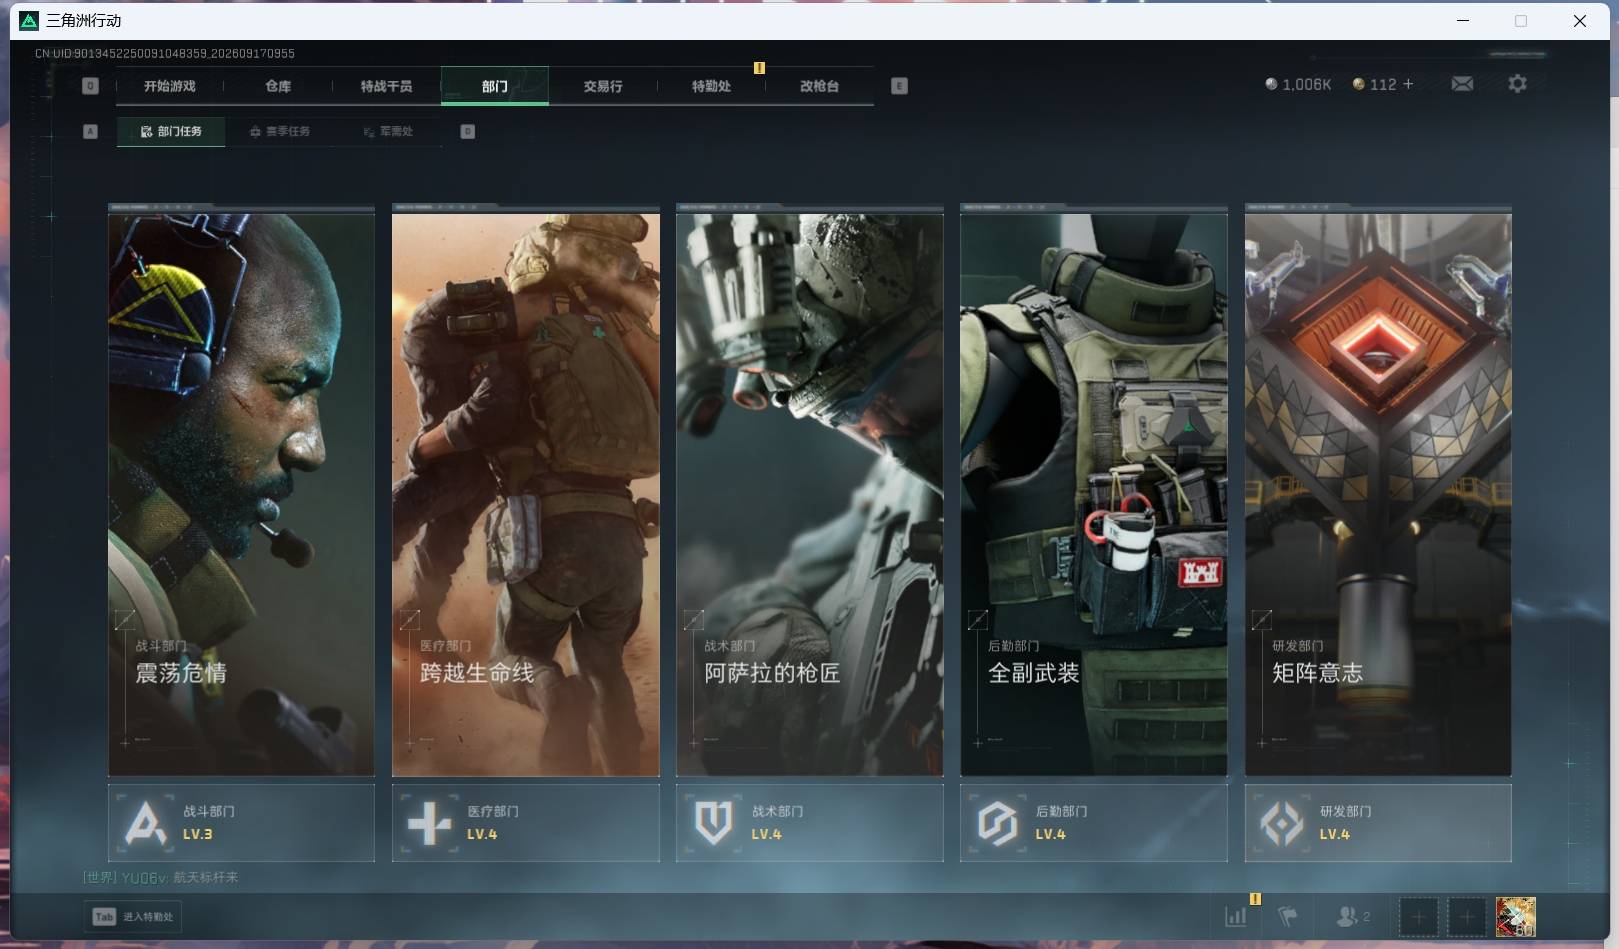The image size is (1619, 949).
Task: Click the 战斗部门 triangle emblem icon
Action: (x=146, y=823)
